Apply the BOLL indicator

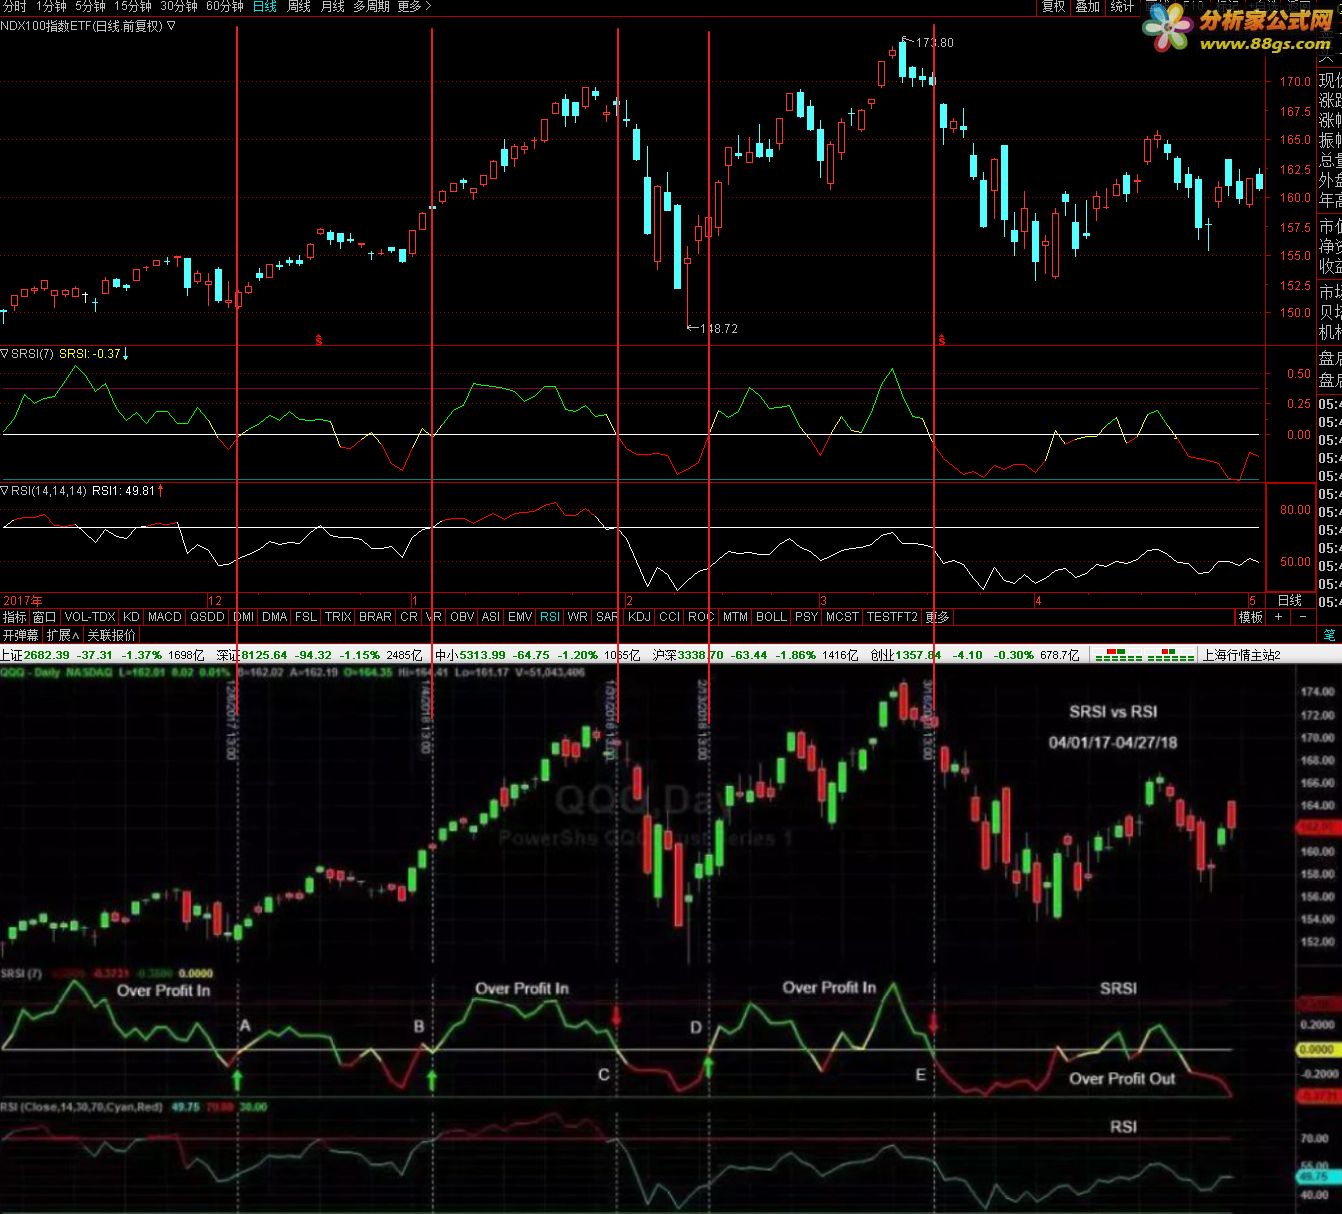(x=771, y=617)
